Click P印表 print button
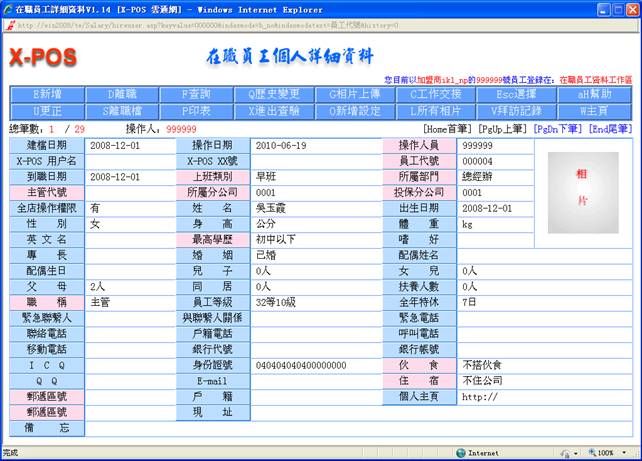The image size is (642, 461). coord(195,110)
